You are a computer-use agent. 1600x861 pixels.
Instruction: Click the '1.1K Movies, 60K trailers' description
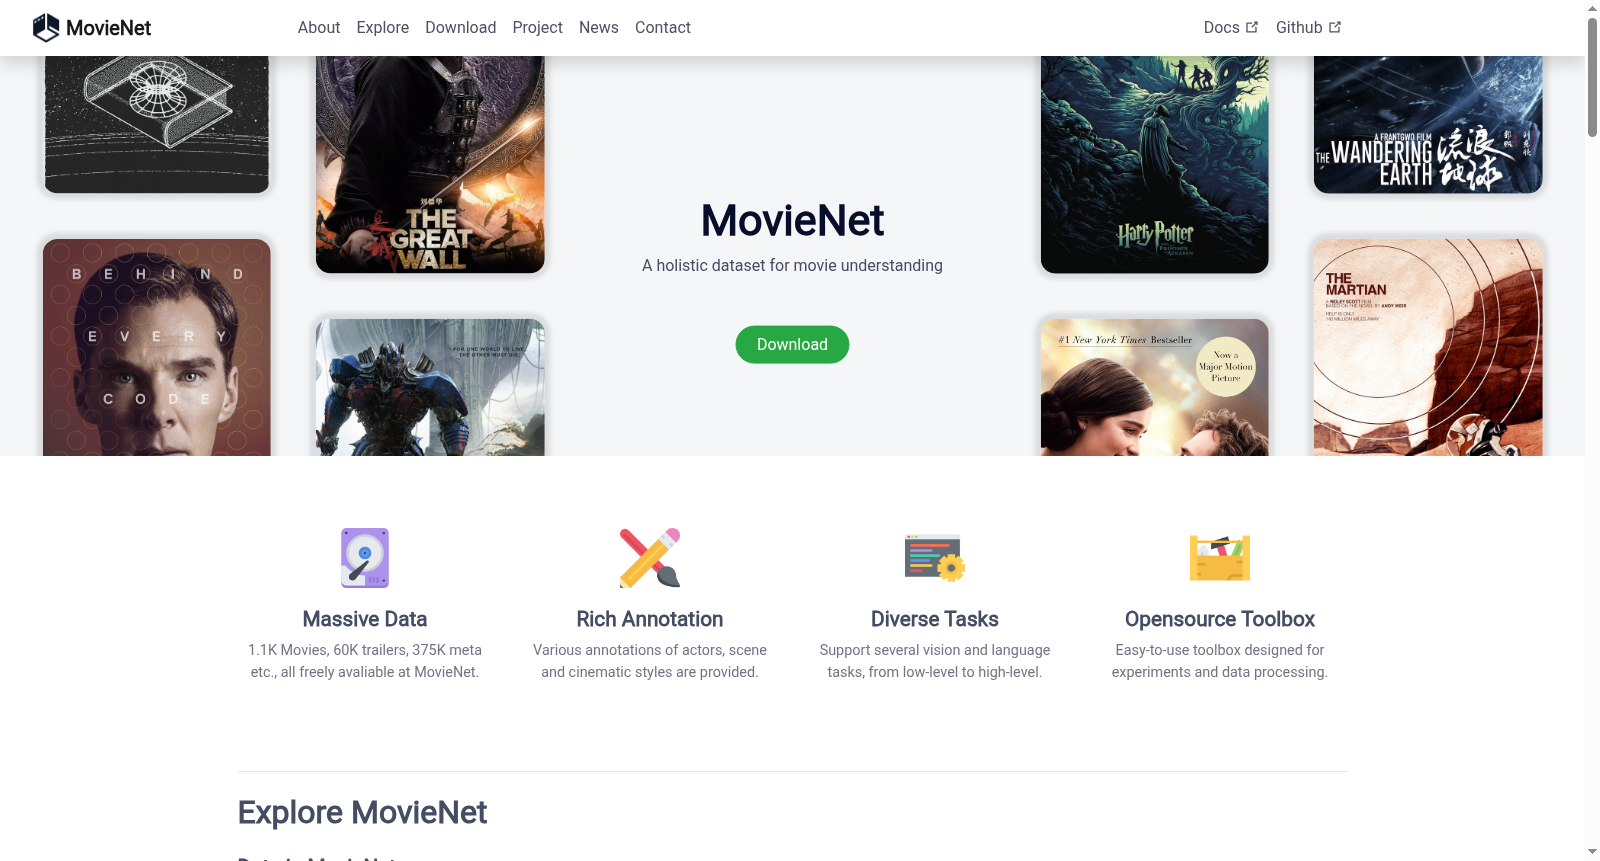coord(365,661)
